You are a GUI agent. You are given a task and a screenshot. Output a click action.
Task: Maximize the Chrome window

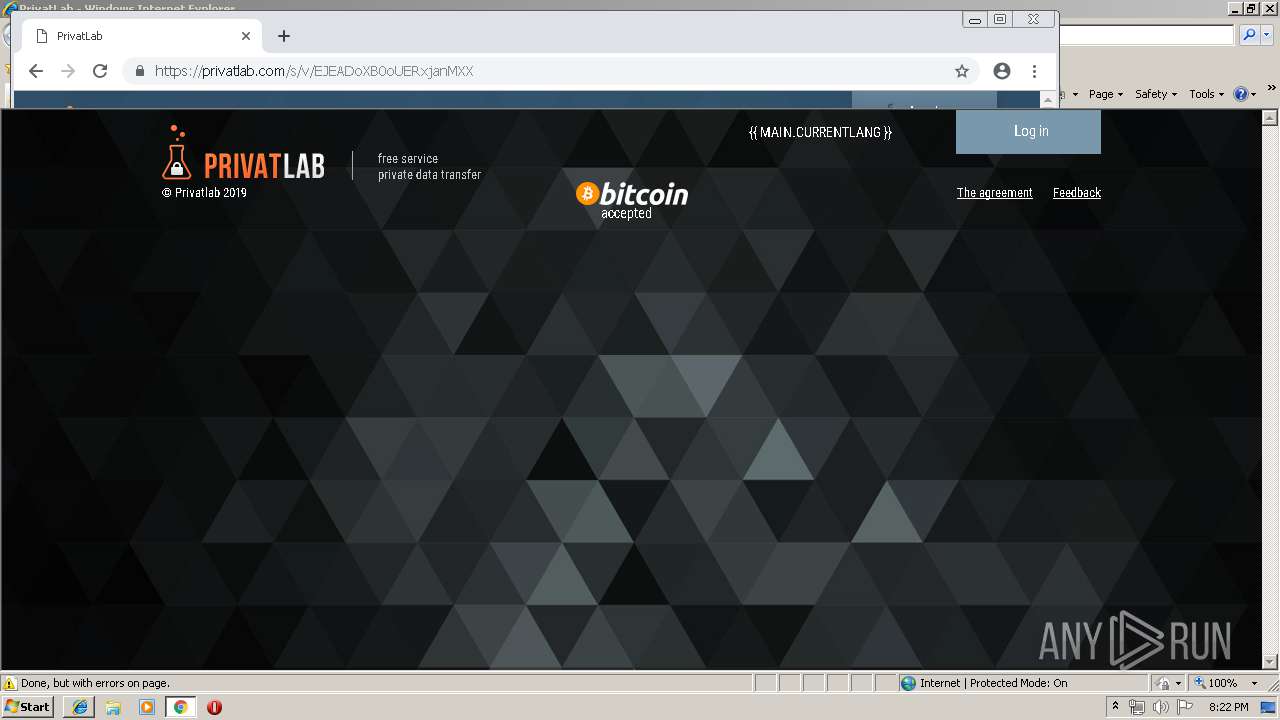click(x=1000, y=19)
